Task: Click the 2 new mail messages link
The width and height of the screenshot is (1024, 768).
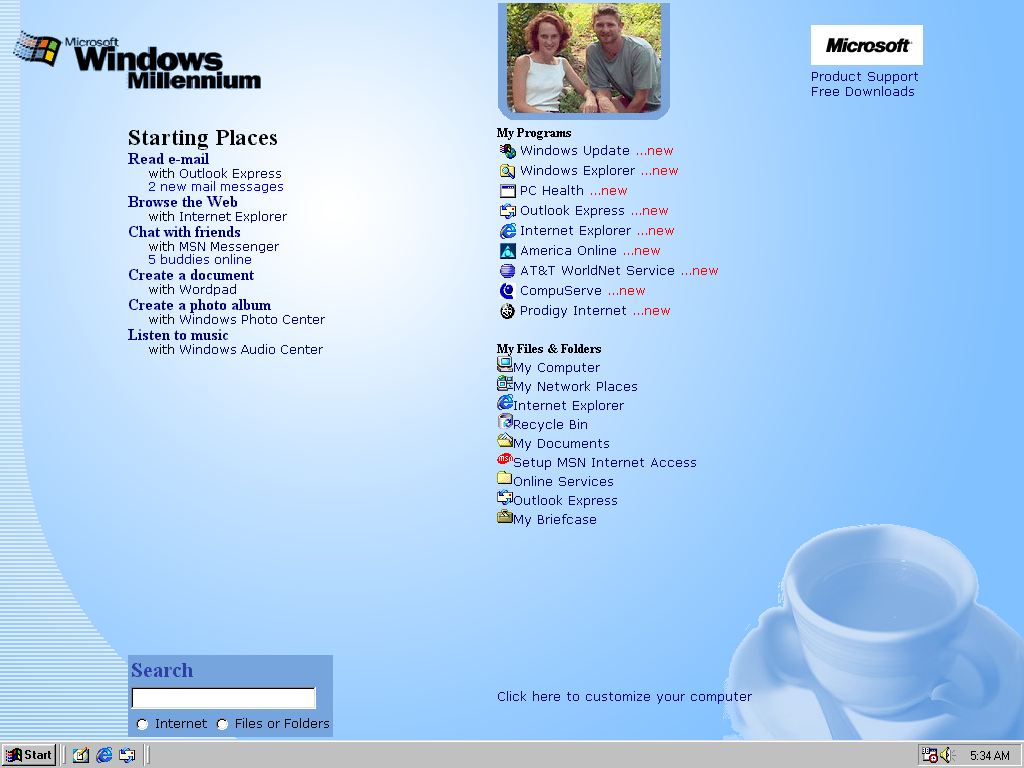Action: (x=215, y=187)
